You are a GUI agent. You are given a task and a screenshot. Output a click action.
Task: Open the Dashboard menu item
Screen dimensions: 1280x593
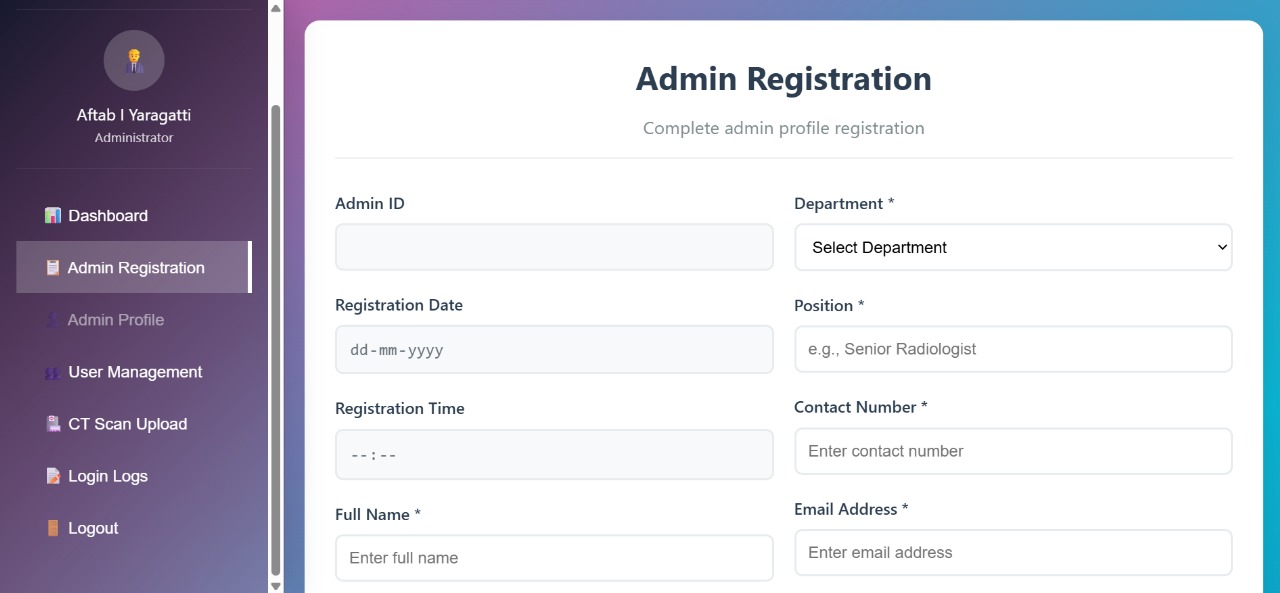click(108, 216)
